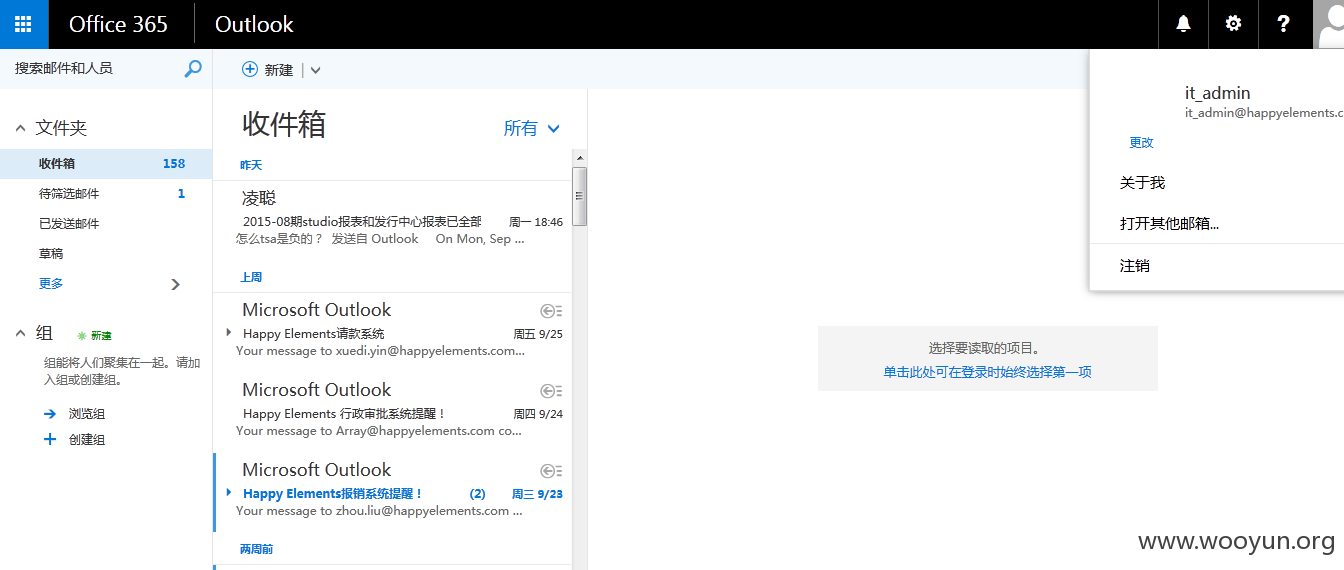The width and height of the screenshot is (1344, 570).
Task: Open the dropdown arrow next to 新建
Action: pos(315,70)
